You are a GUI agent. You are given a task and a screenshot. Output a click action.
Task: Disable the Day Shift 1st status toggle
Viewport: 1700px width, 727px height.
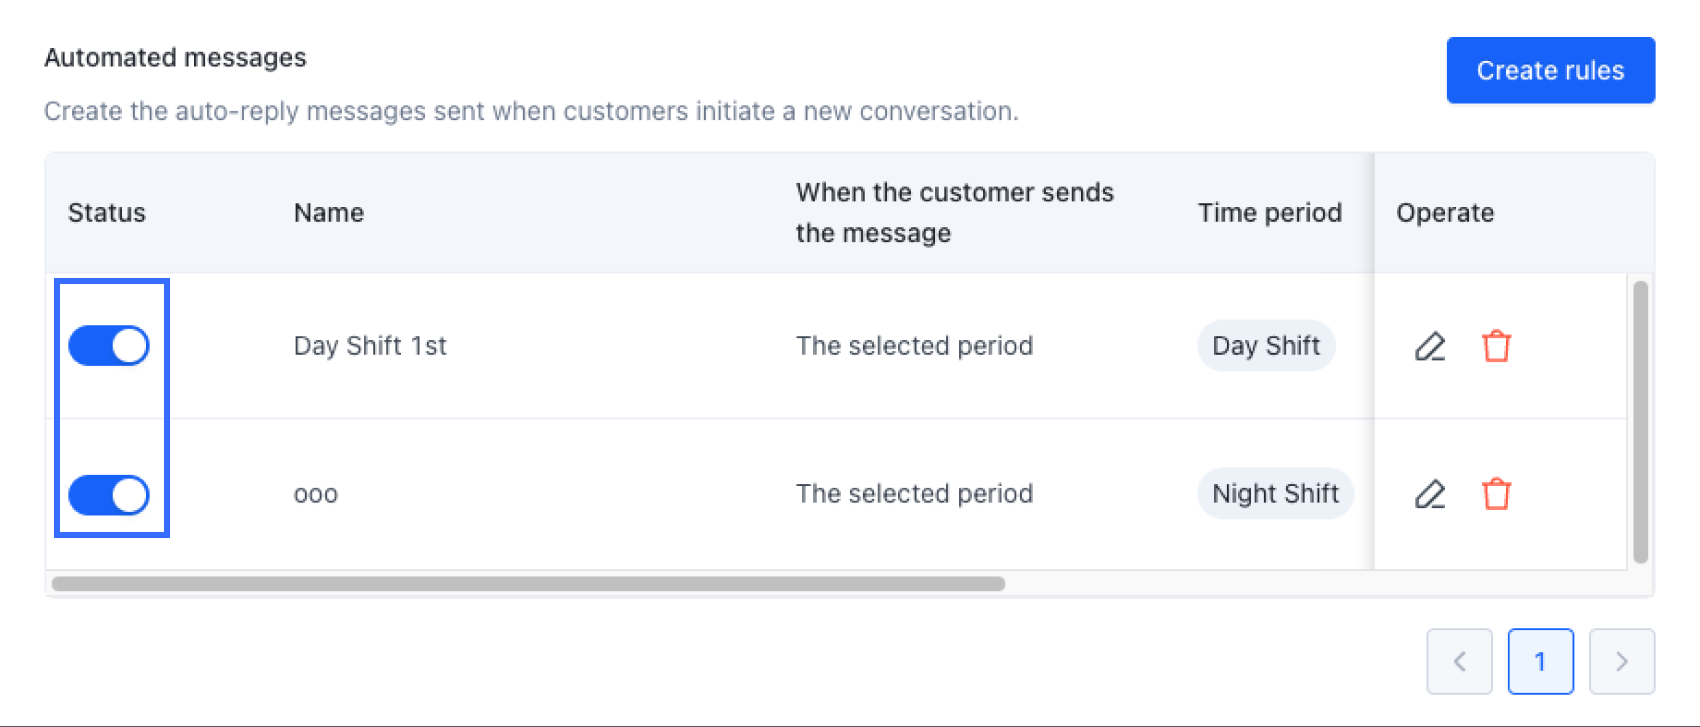click(109, 346)
